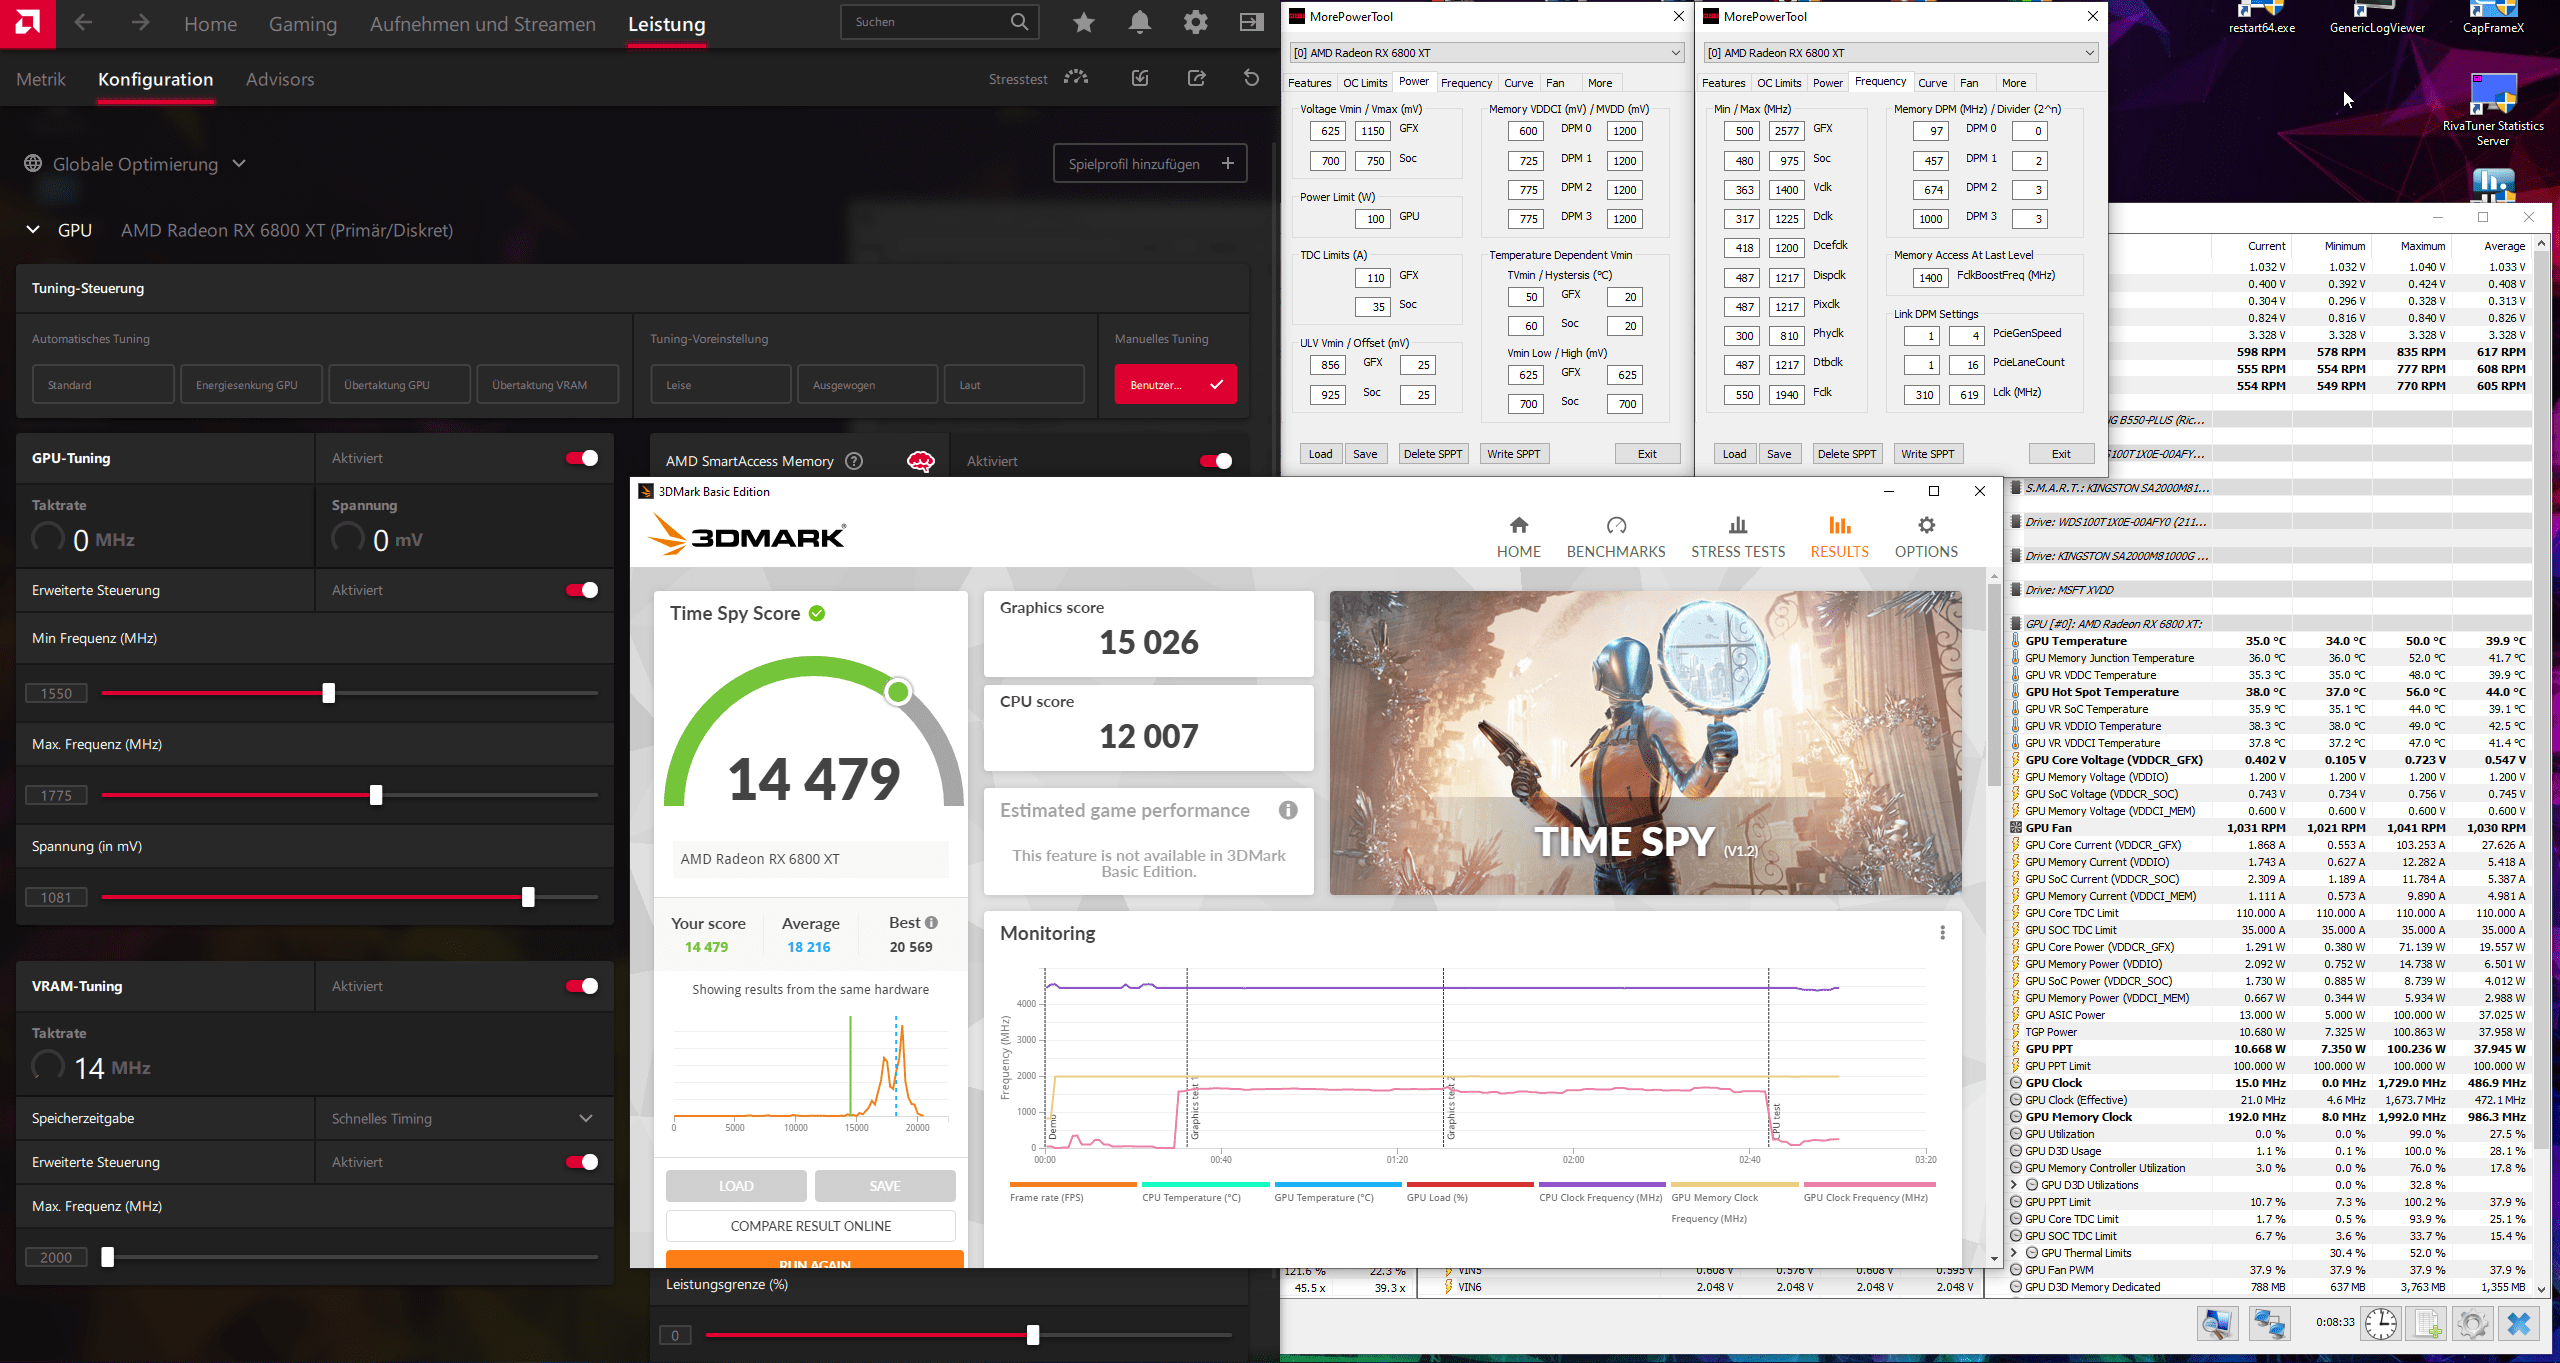Click the Min Frequenz slider handle
Screen dimensions: 2560x1363
click(x=328, y=693)
